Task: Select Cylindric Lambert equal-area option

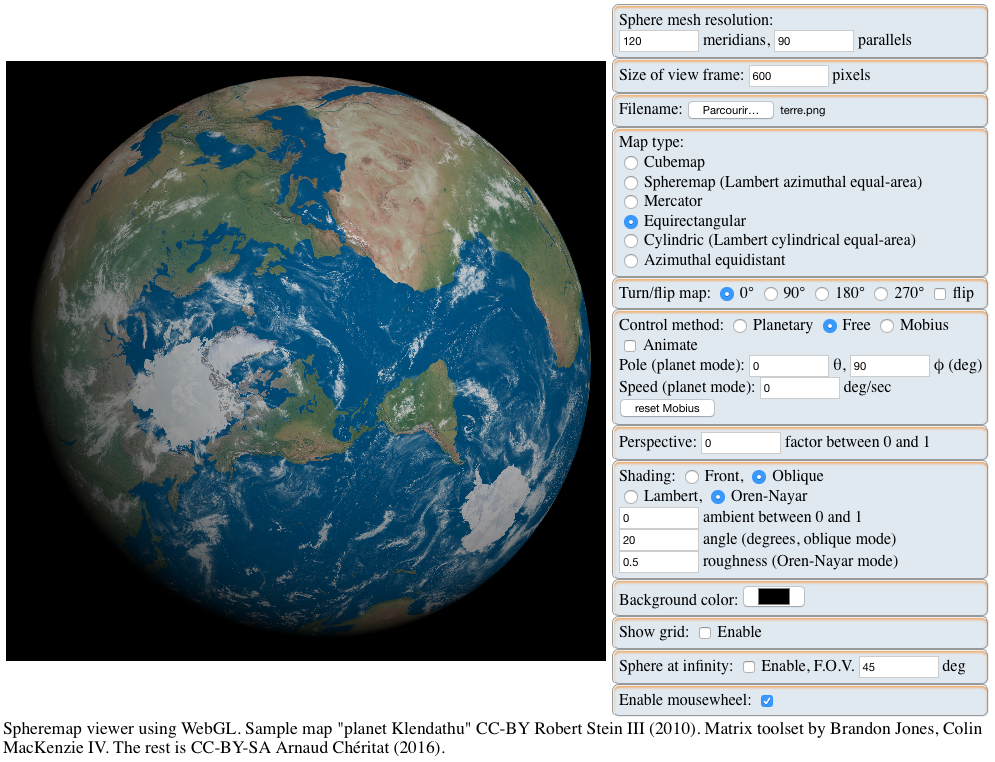Action: [631, 240]
